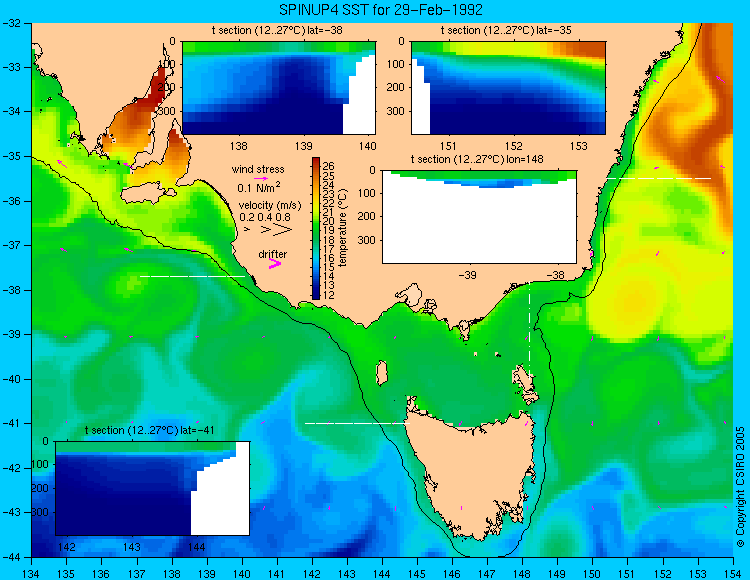
Task: Click the -32 latitude tick label
Action: [x=11, y=22]
